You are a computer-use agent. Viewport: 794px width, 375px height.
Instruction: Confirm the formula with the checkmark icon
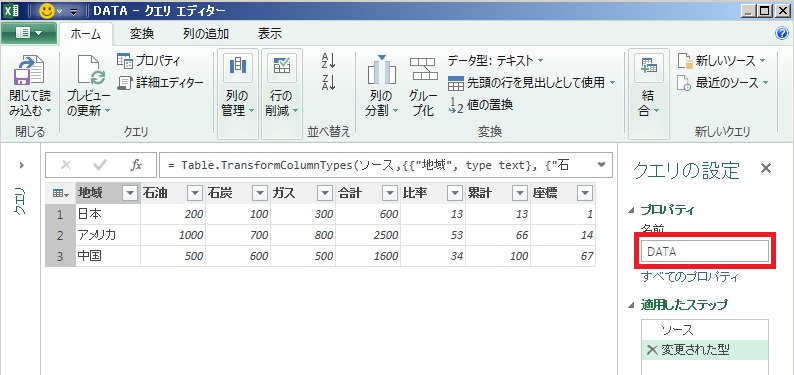click(100, 165)
